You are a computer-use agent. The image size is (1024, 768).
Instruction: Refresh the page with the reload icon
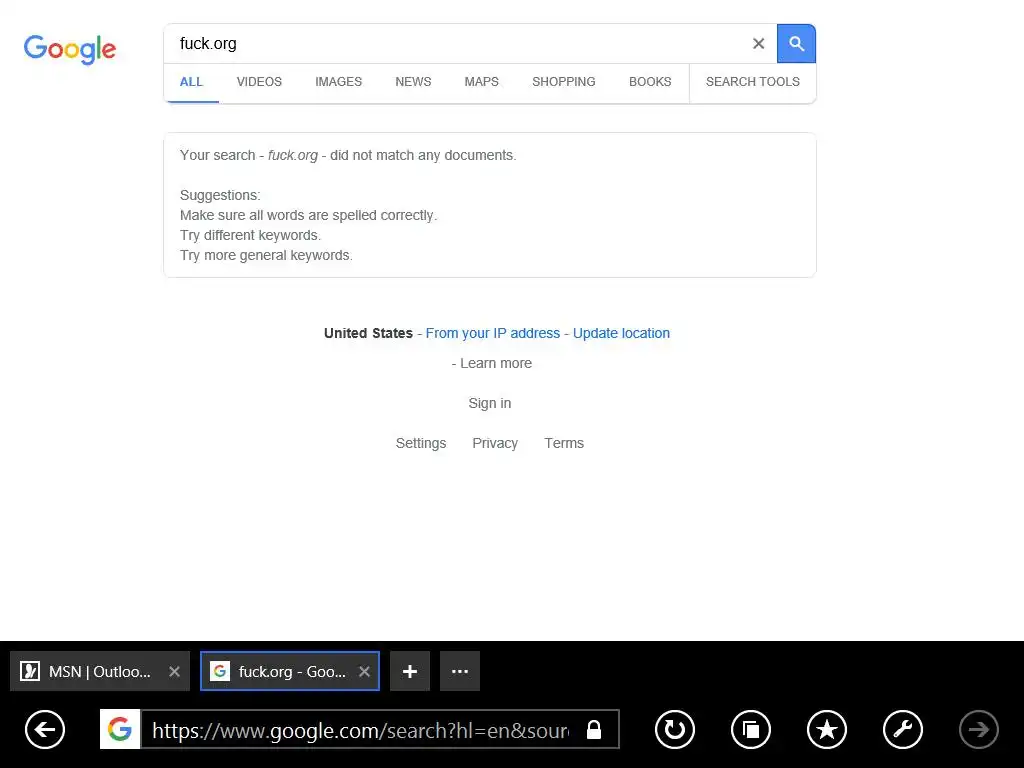(x=675, y=729)
